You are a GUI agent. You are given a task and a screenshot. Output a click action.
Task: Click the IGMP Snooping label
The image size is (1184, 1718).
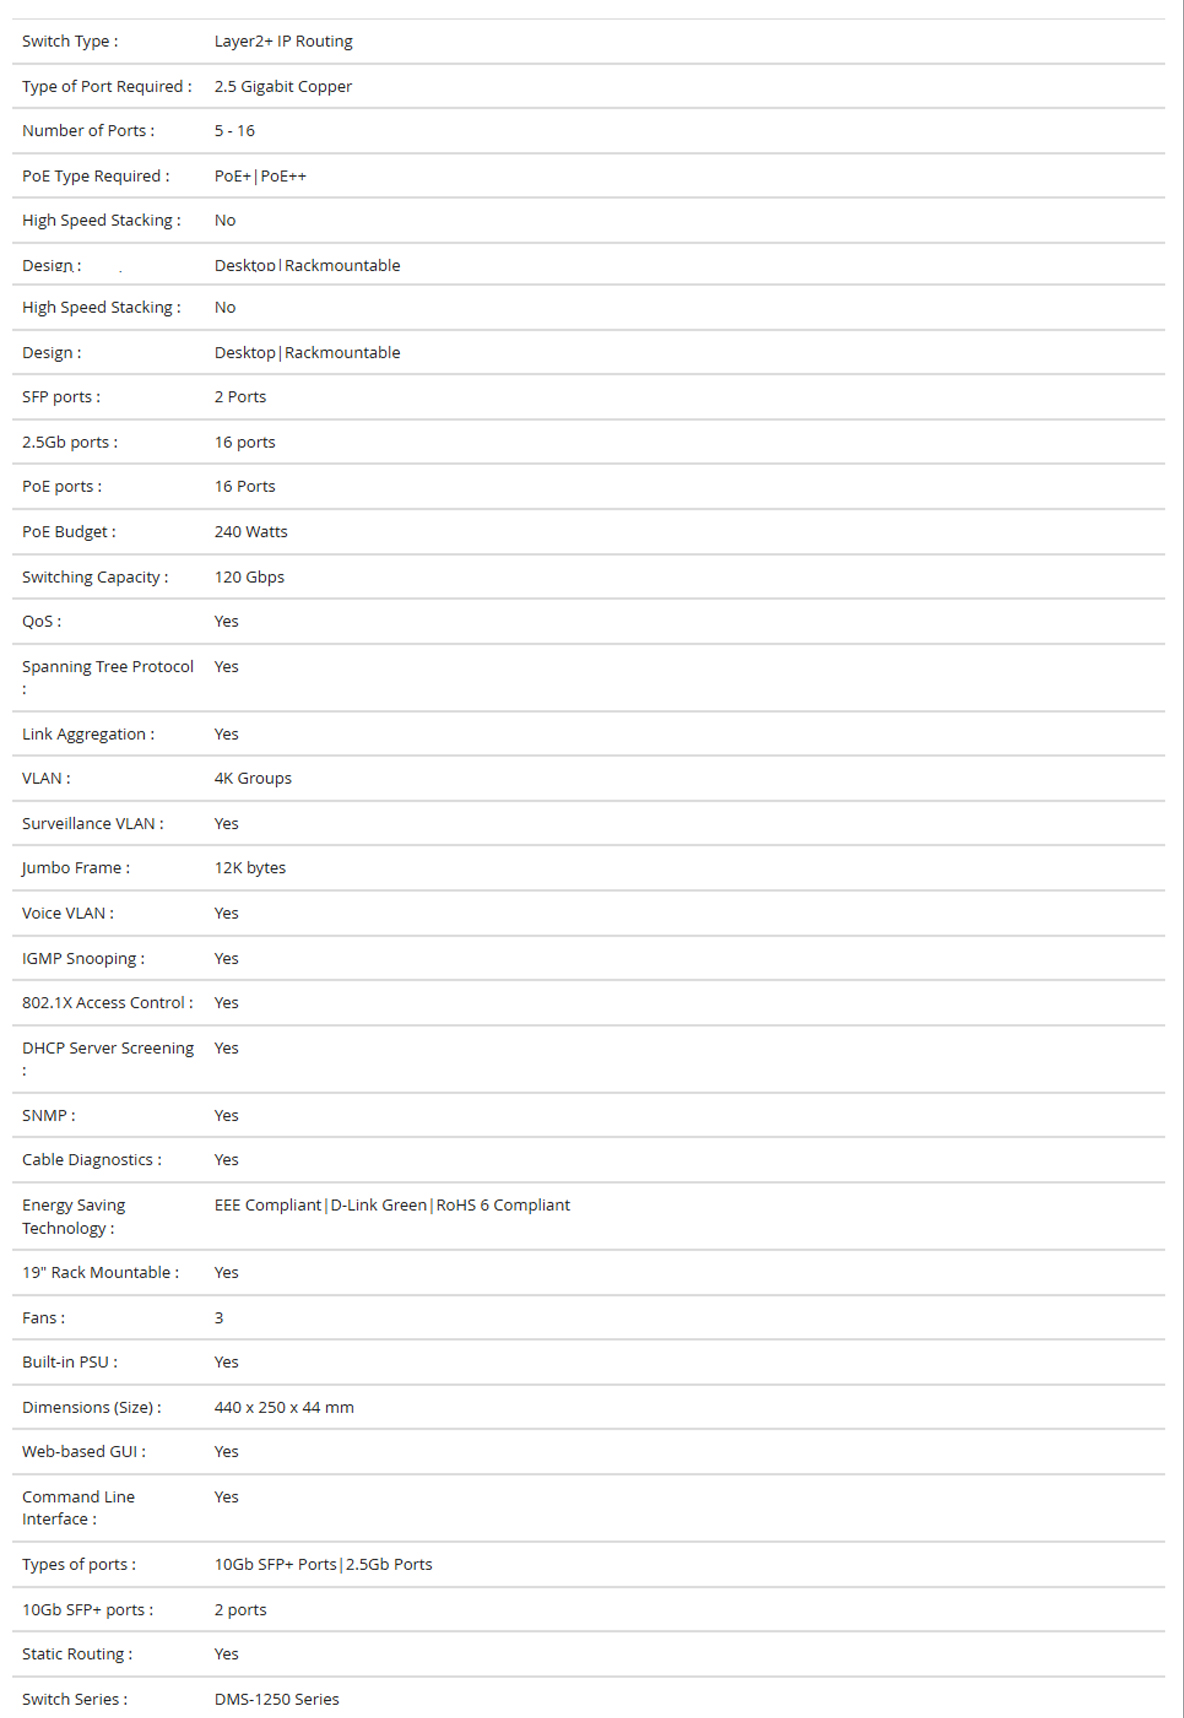(83, 958)
